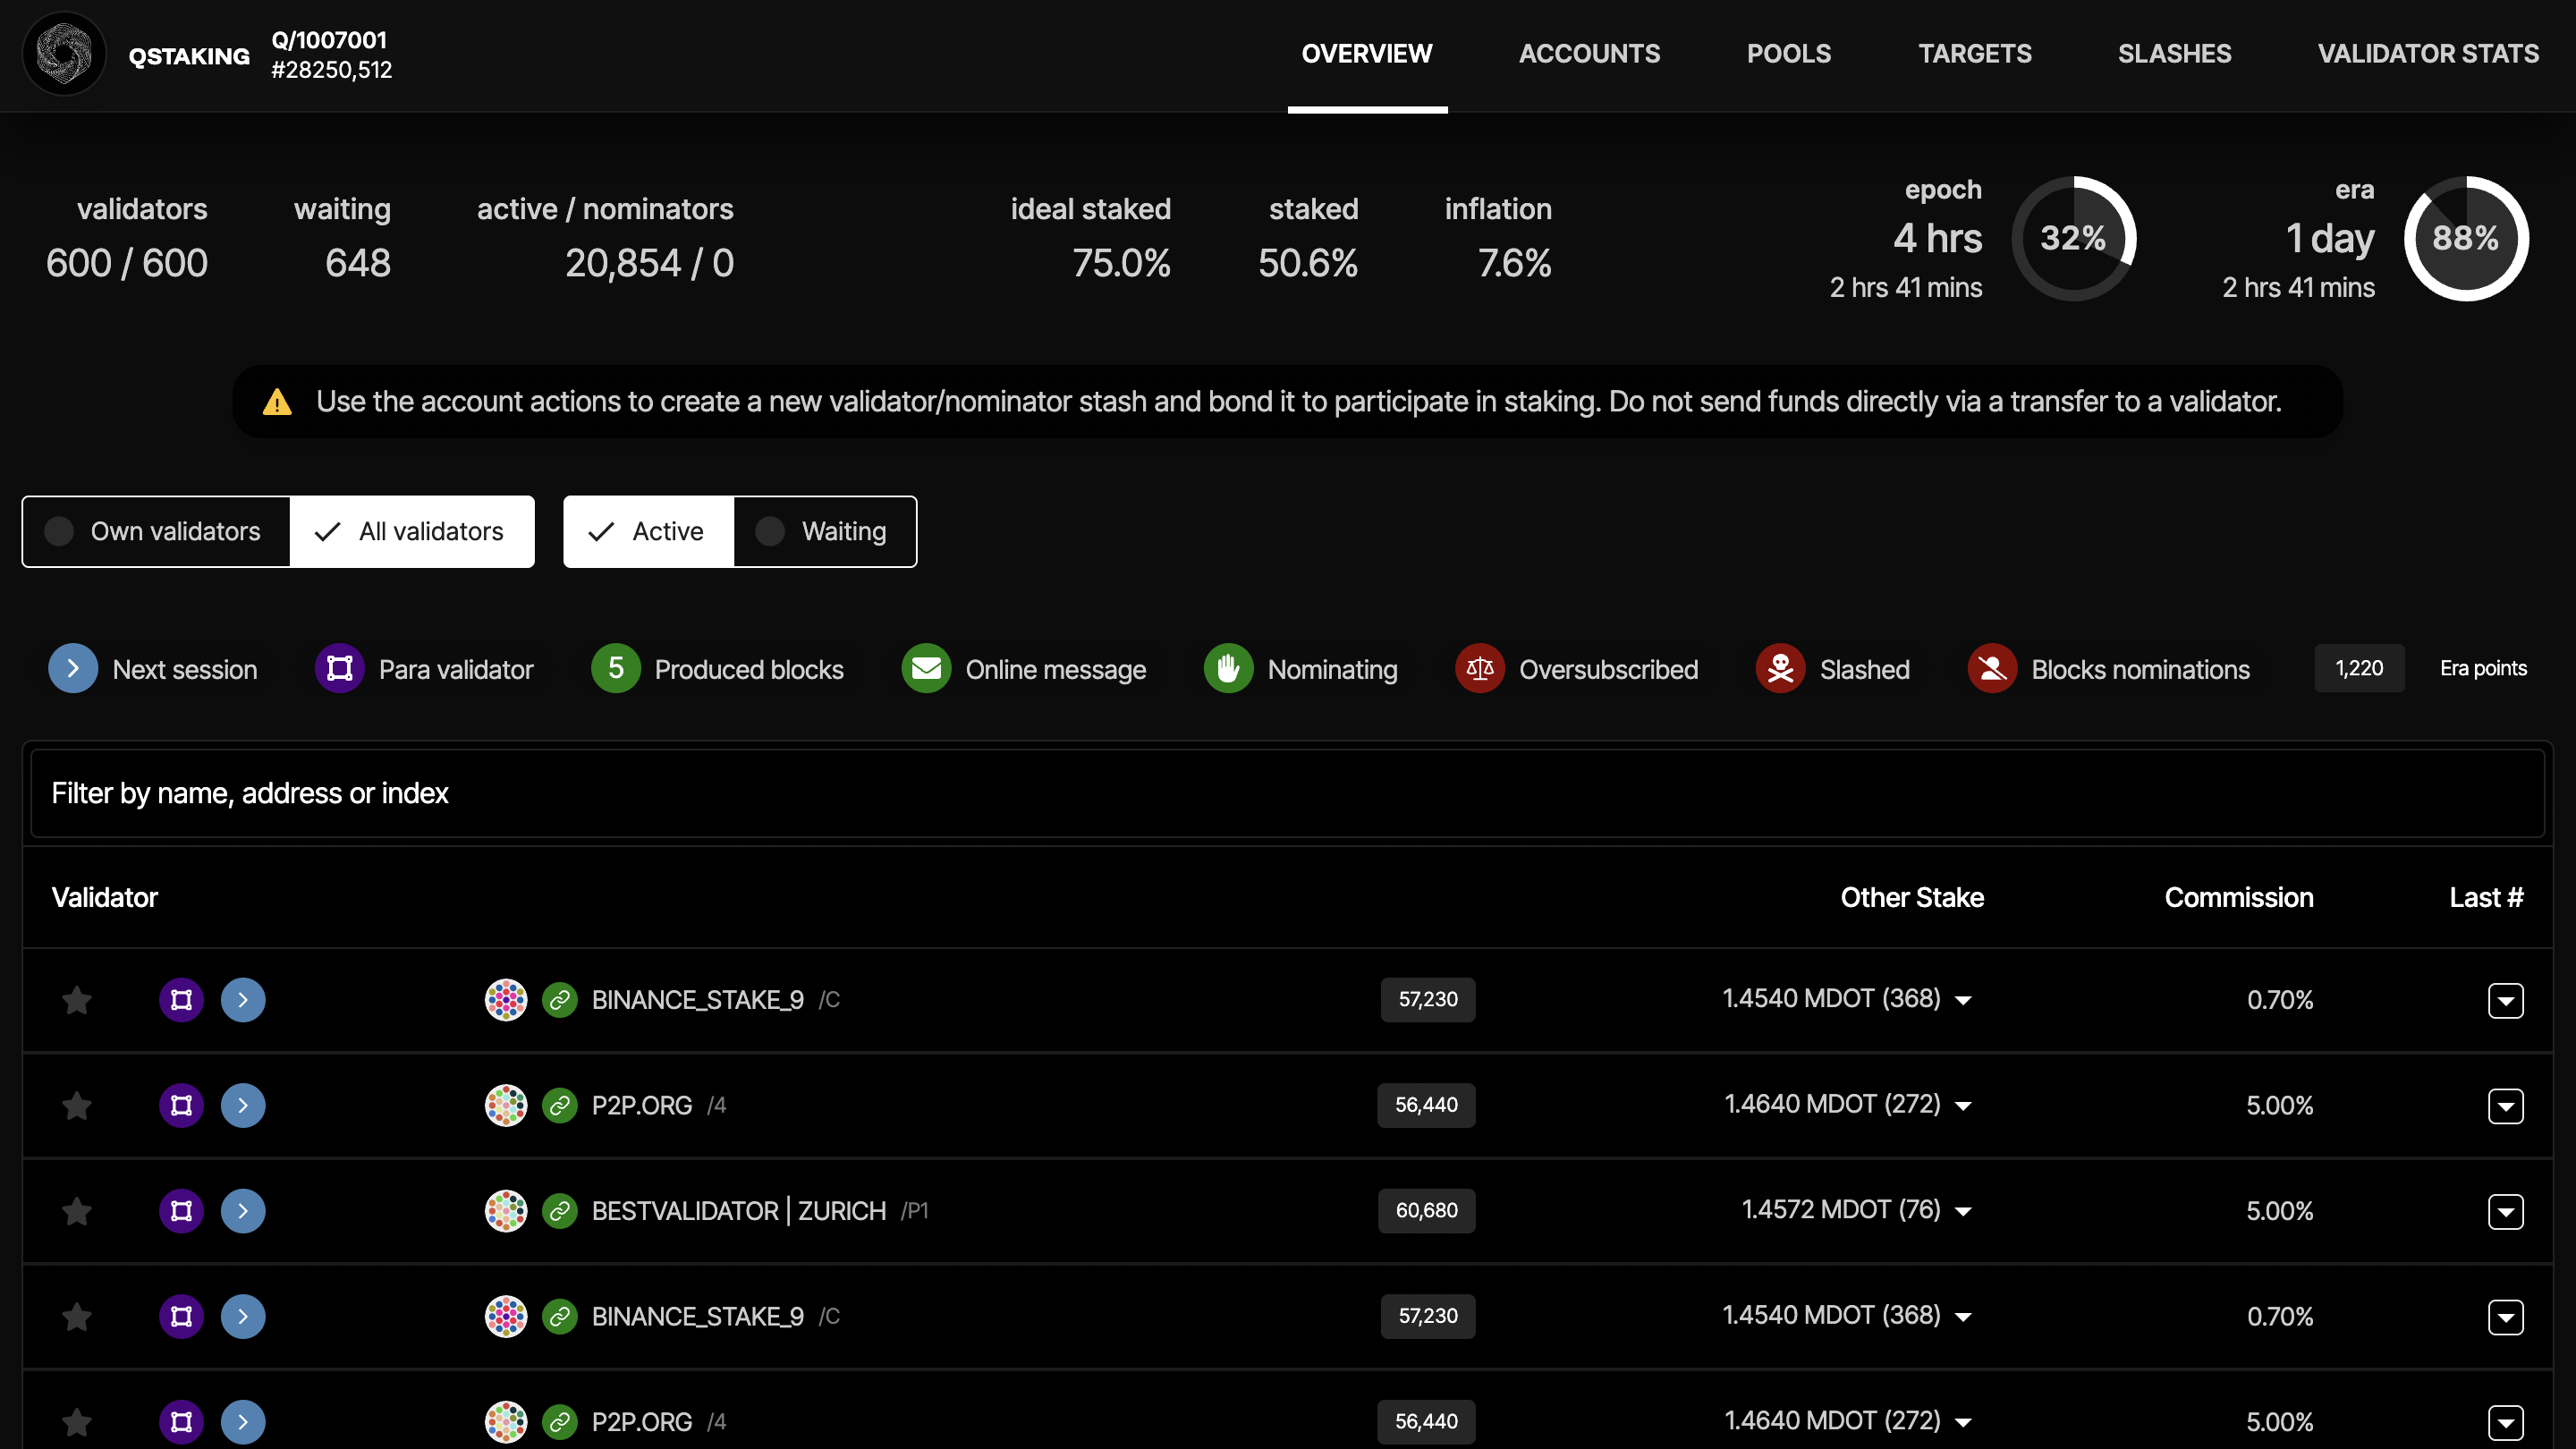The height and width of the screenshot is (1449, 2576).
Task: Click the QSTAKING chain logo
Action: 64,54
